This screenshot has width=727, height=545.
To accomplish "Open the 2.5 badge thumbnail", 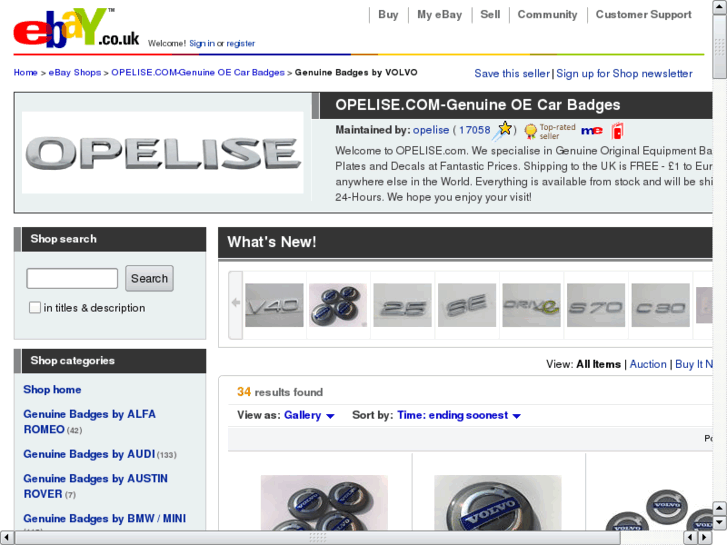I will (x=402, y=305).
